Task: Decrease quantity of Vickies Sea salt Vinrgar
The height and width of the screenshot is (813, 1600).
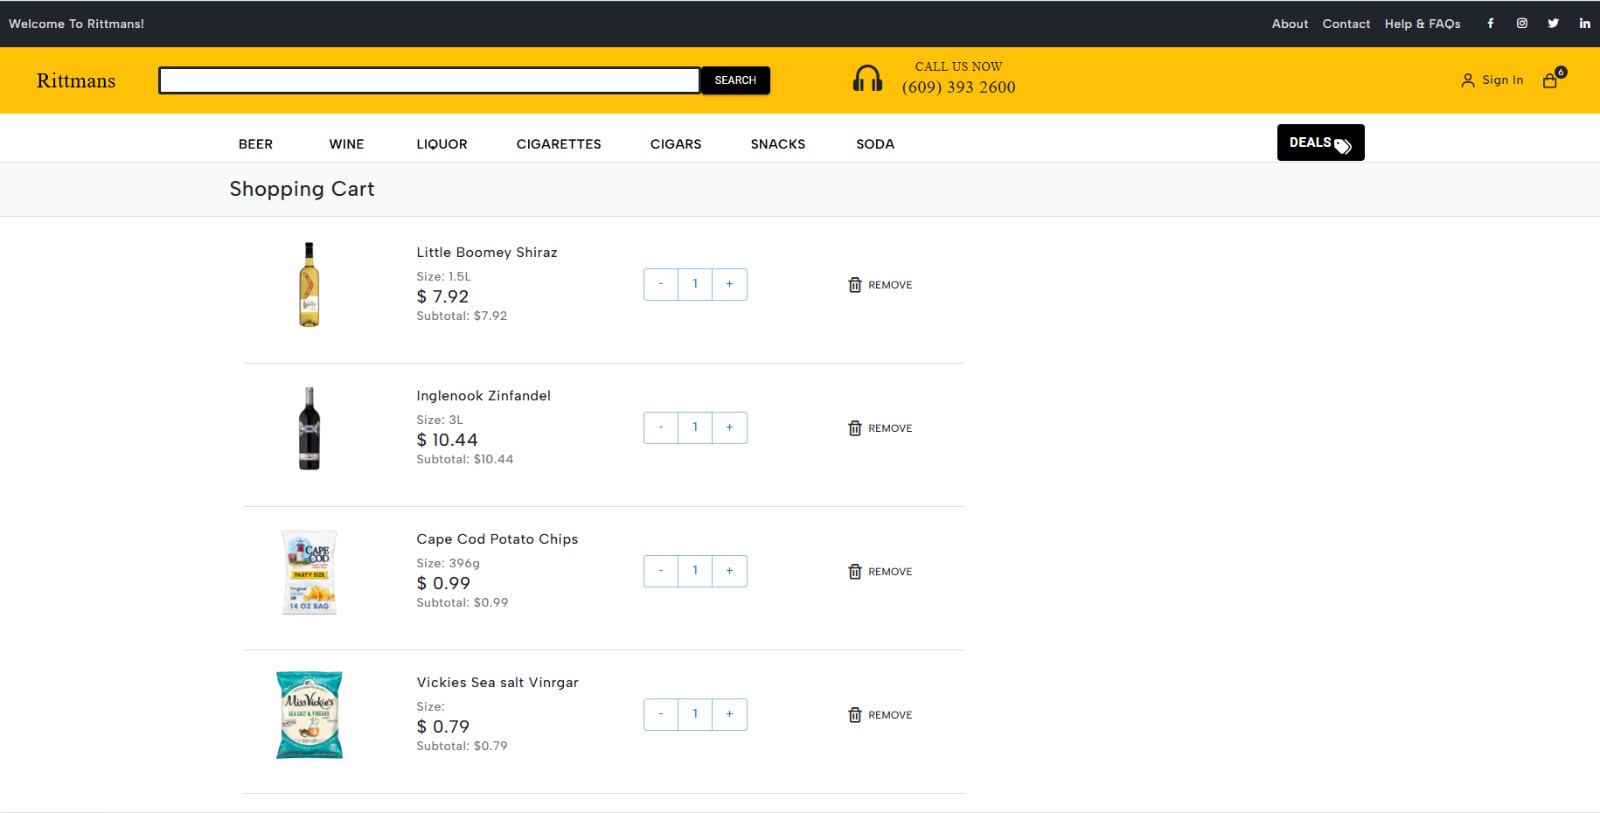Action: [x=661, y=714]
